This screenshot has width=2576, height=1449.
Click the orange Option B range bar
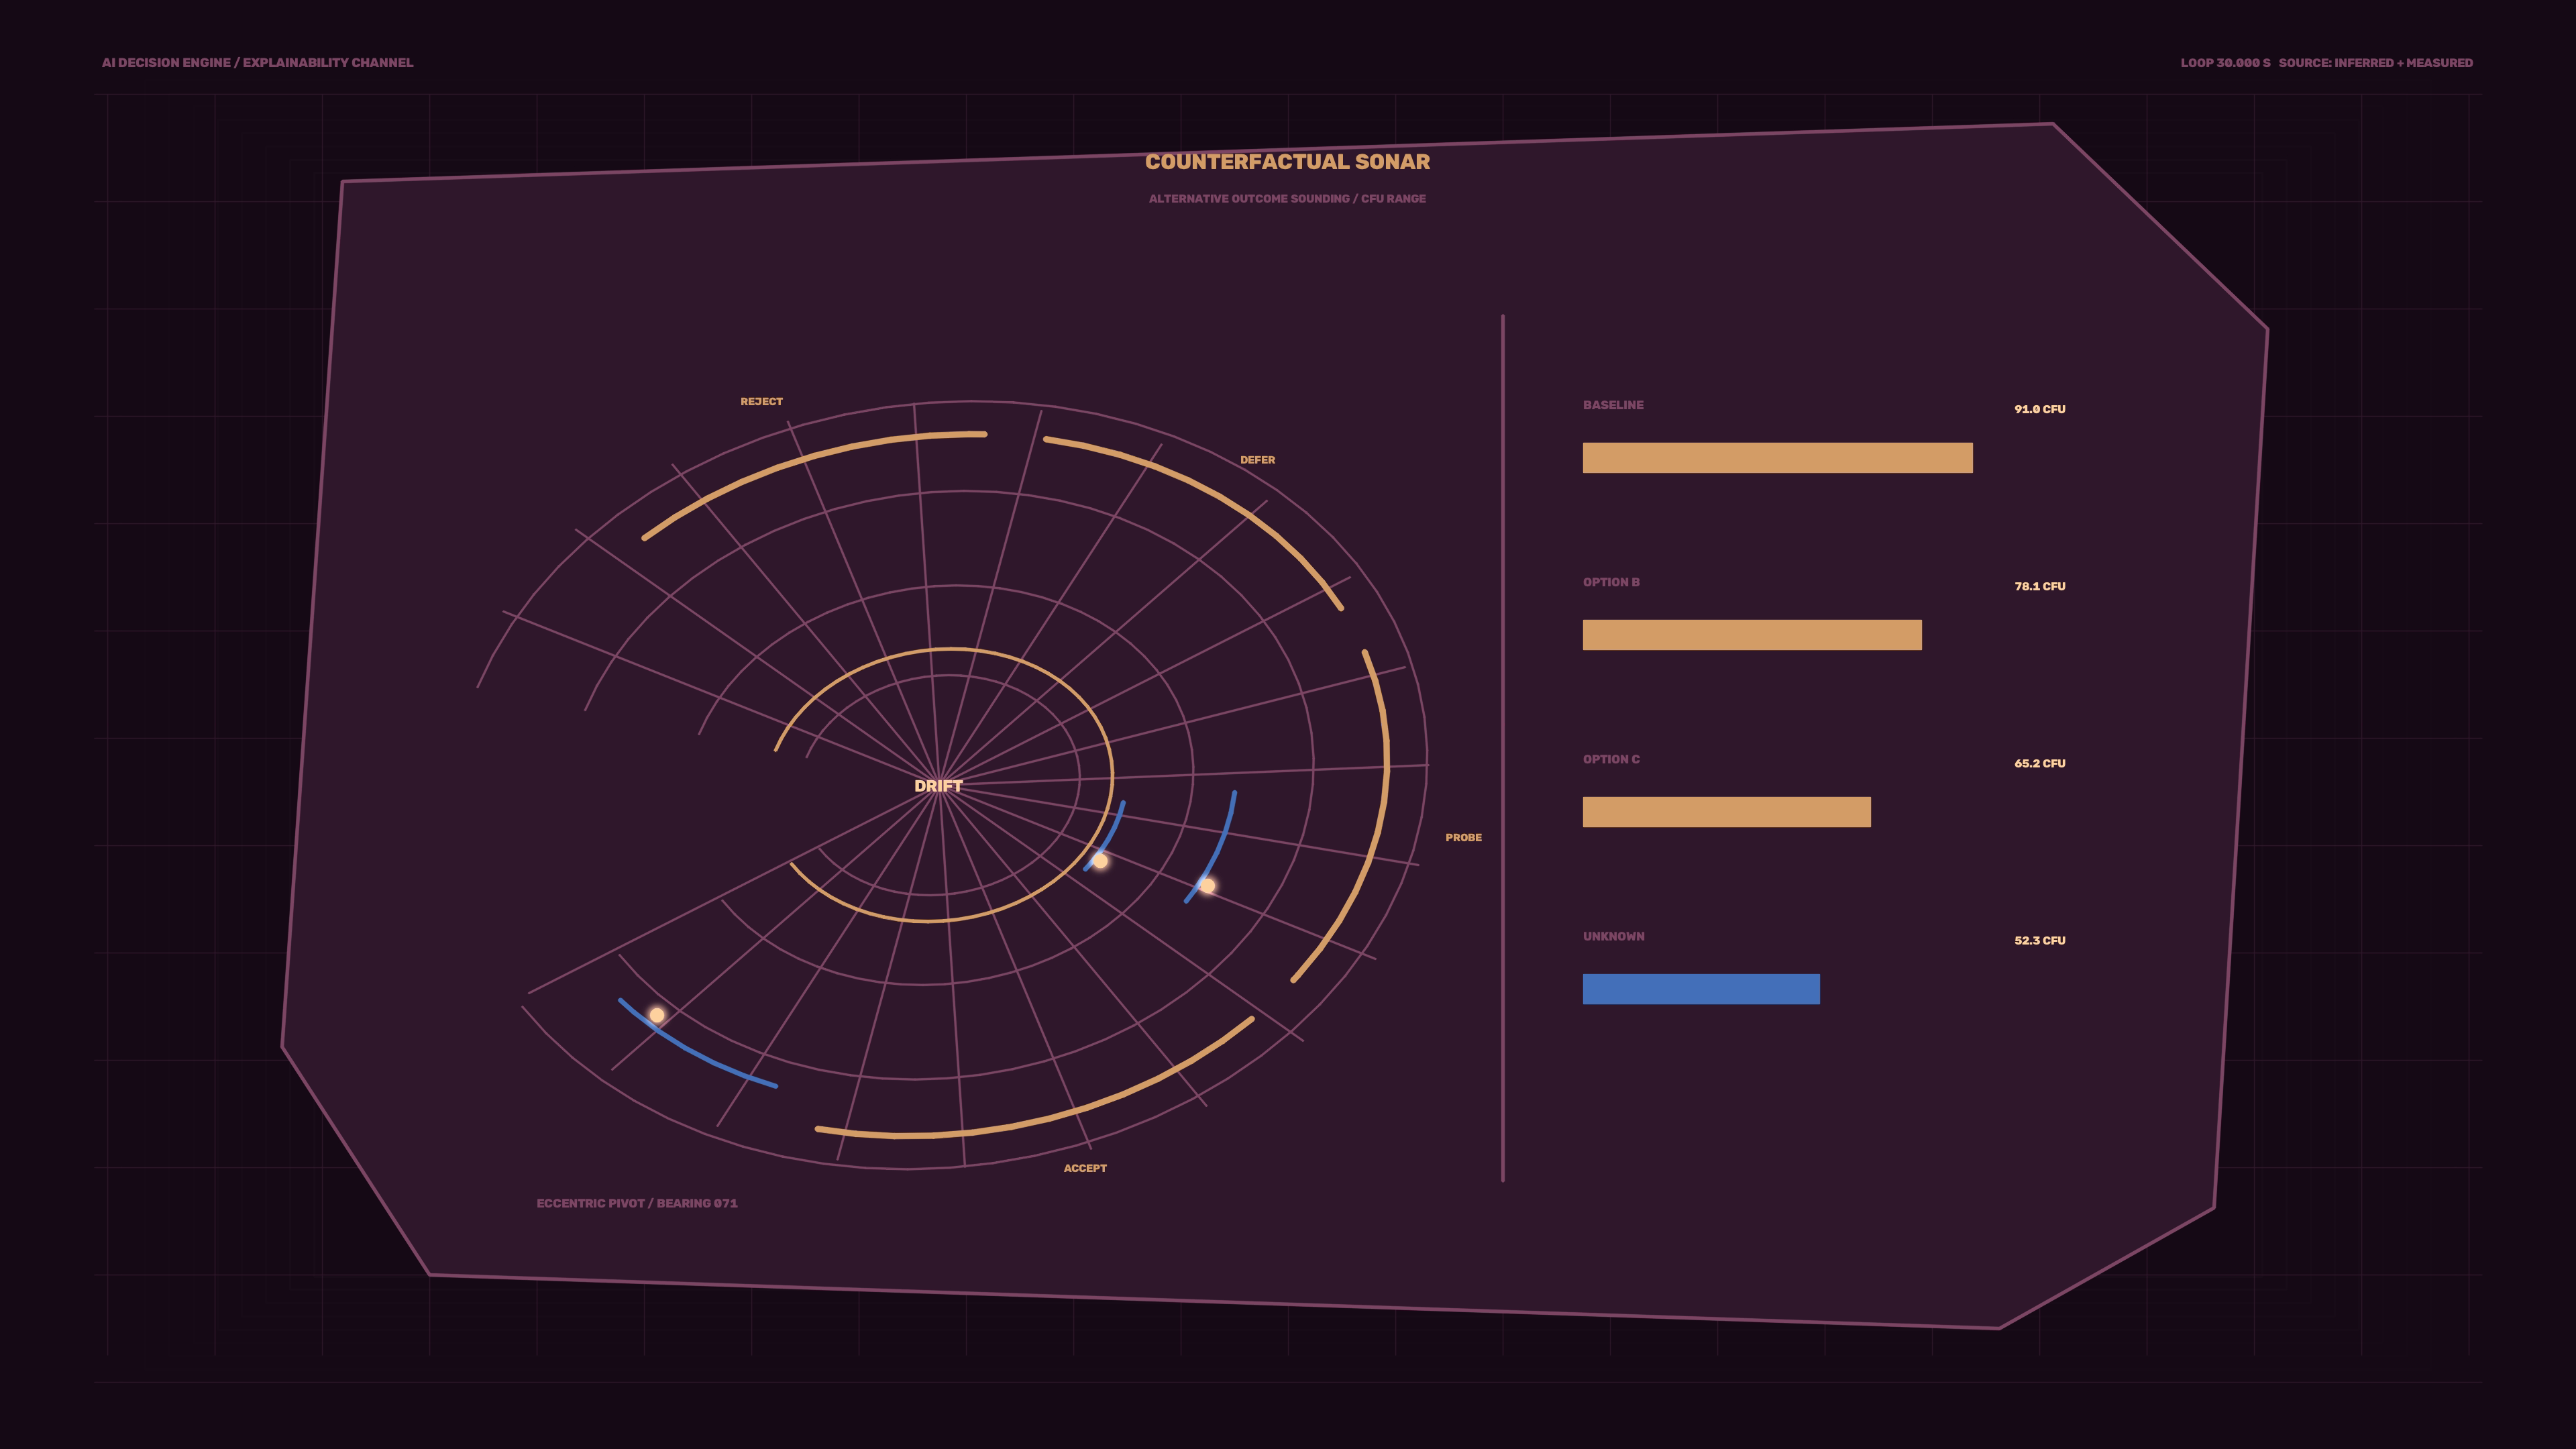[x=1752, y=635]
